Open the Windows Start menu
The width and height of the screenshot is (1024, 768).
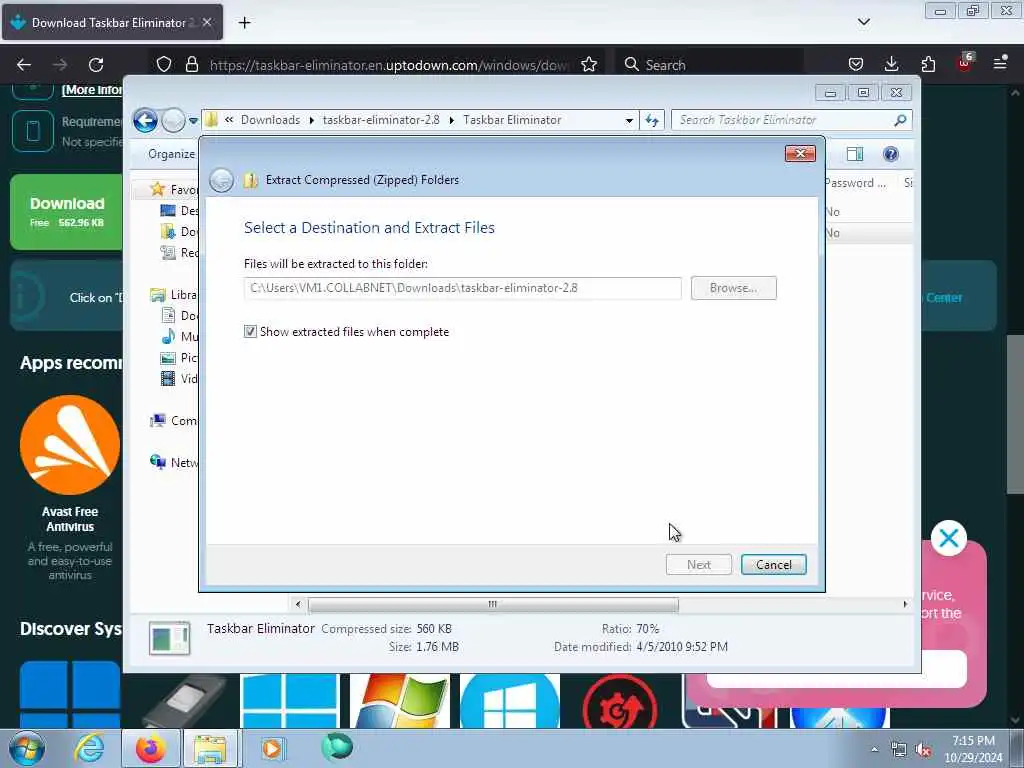27,748
